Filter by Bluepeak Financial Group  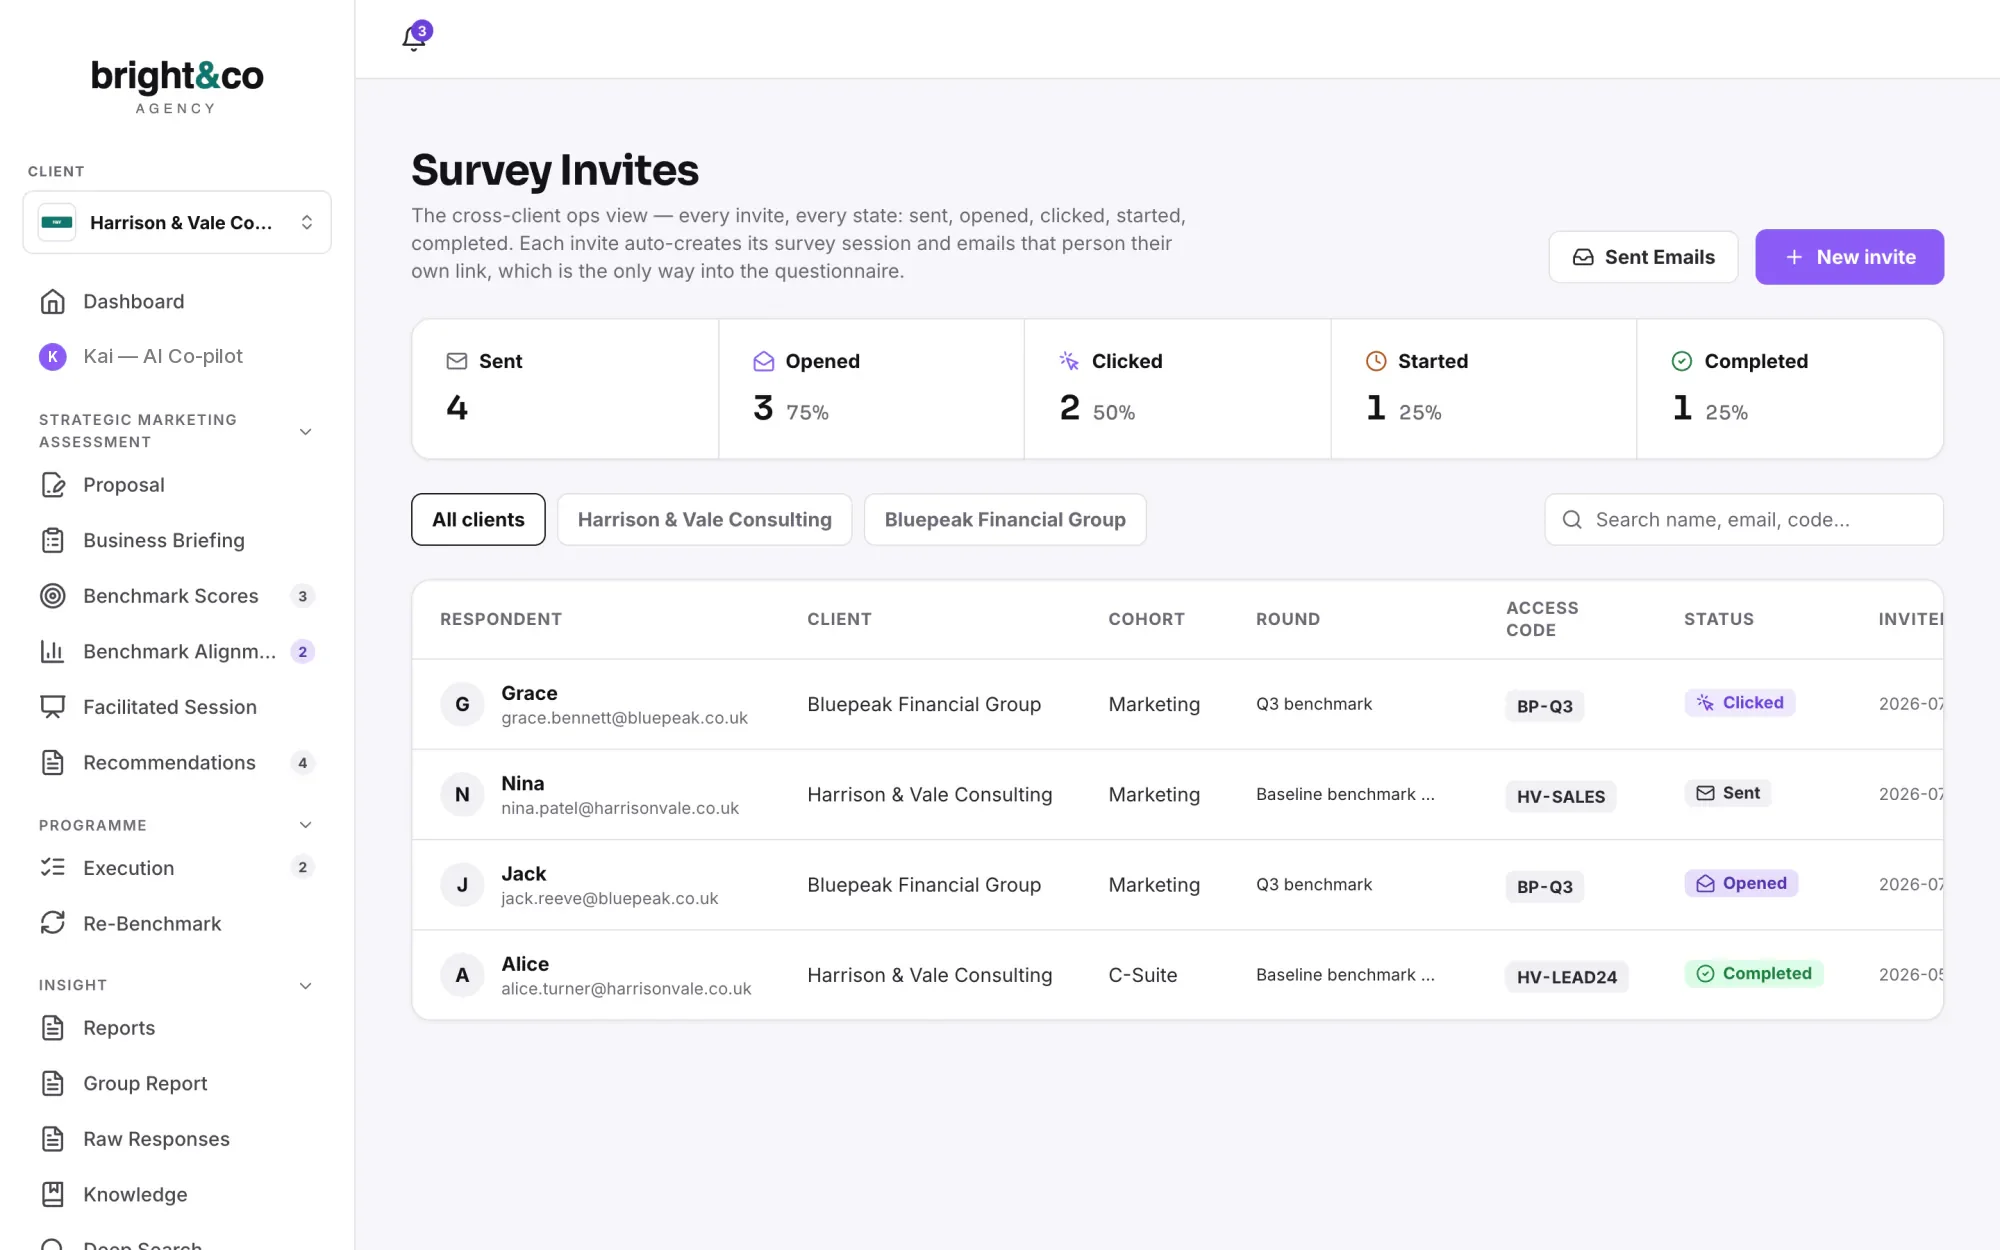[x=1005, y=519]
